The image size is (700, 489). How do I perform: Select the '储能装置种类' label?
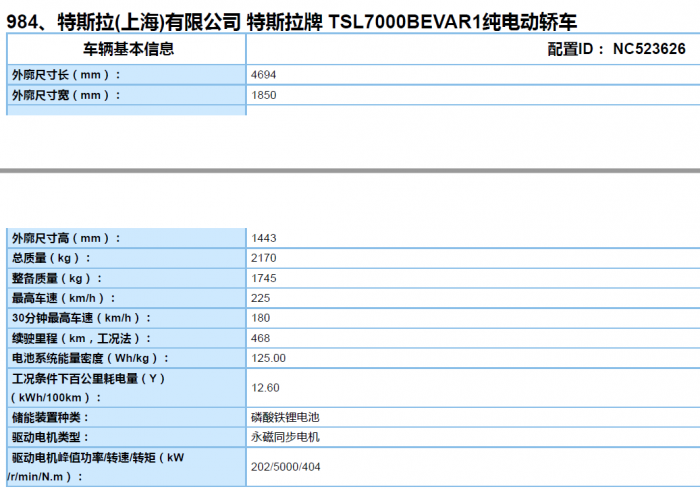click(x=50, y=418)
